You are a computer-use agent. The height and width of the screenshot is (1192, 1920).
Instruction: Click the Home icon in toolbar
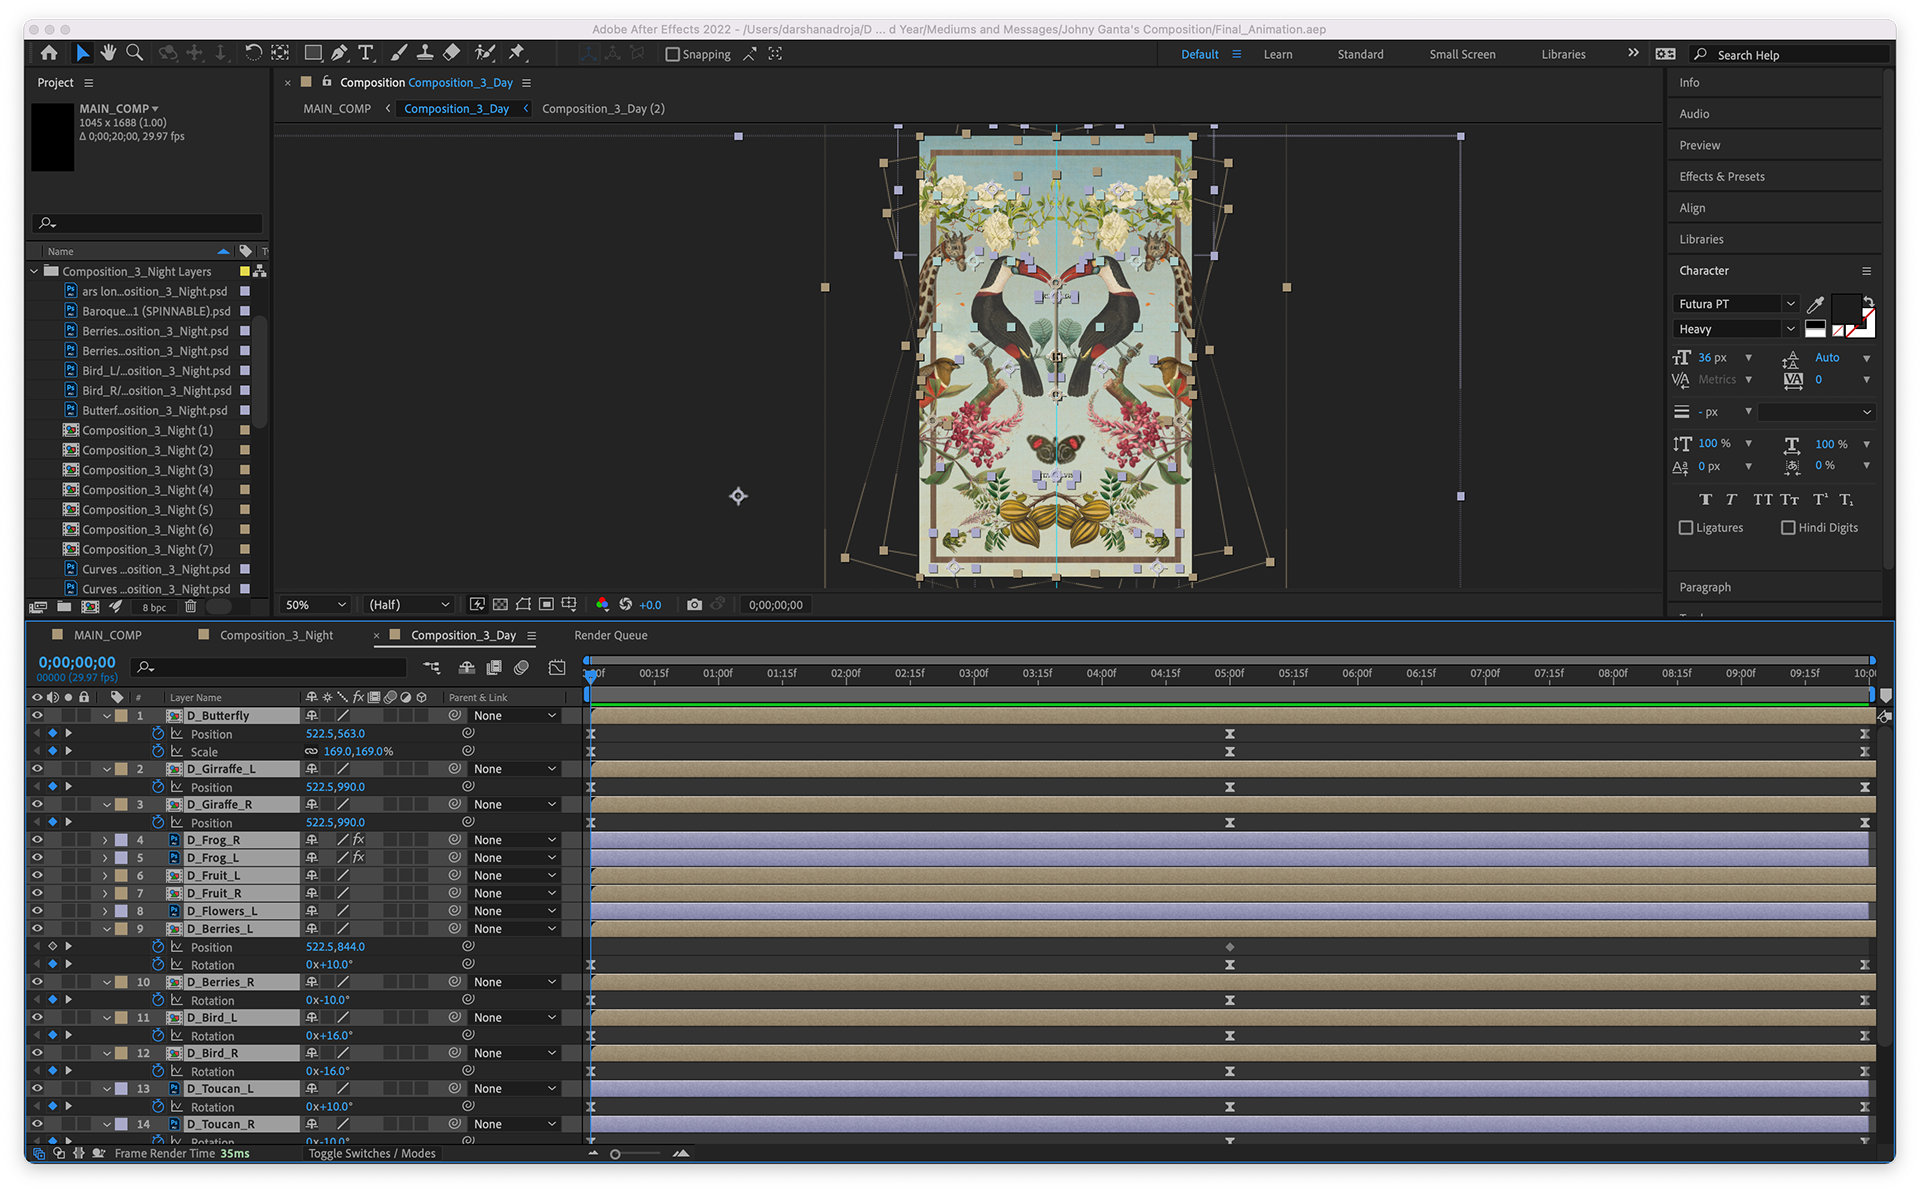point(49,53)
